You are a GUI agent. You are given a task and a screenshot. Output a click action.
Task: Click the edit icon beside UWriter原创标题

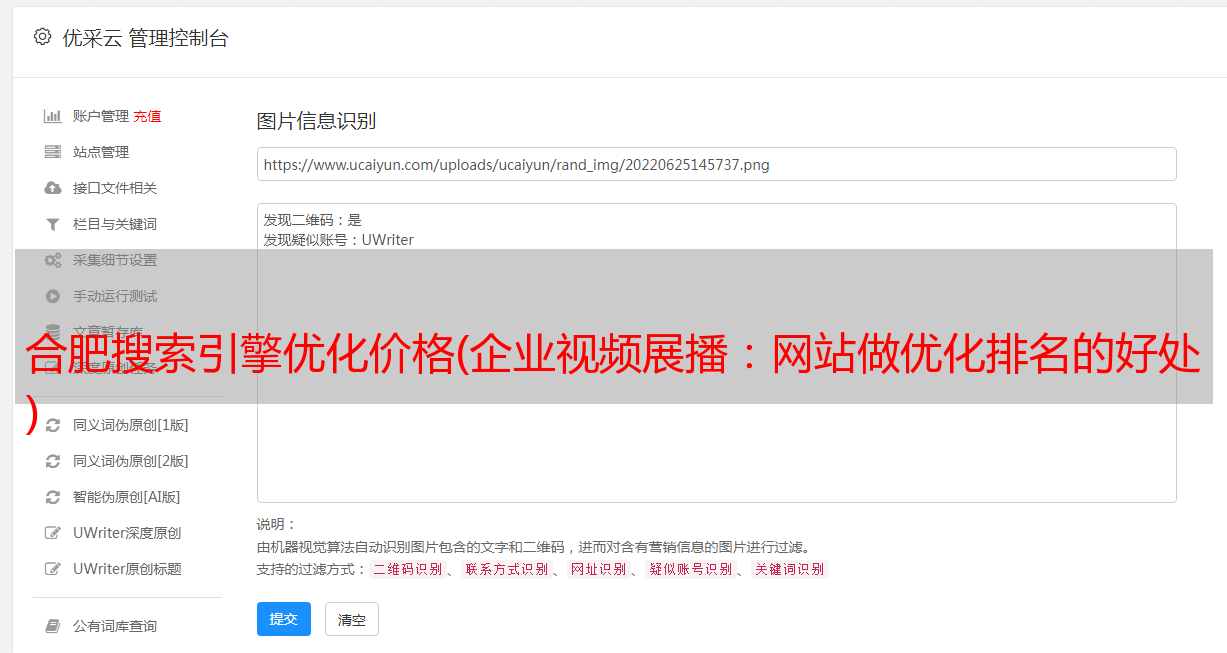(x=53, y=569)
